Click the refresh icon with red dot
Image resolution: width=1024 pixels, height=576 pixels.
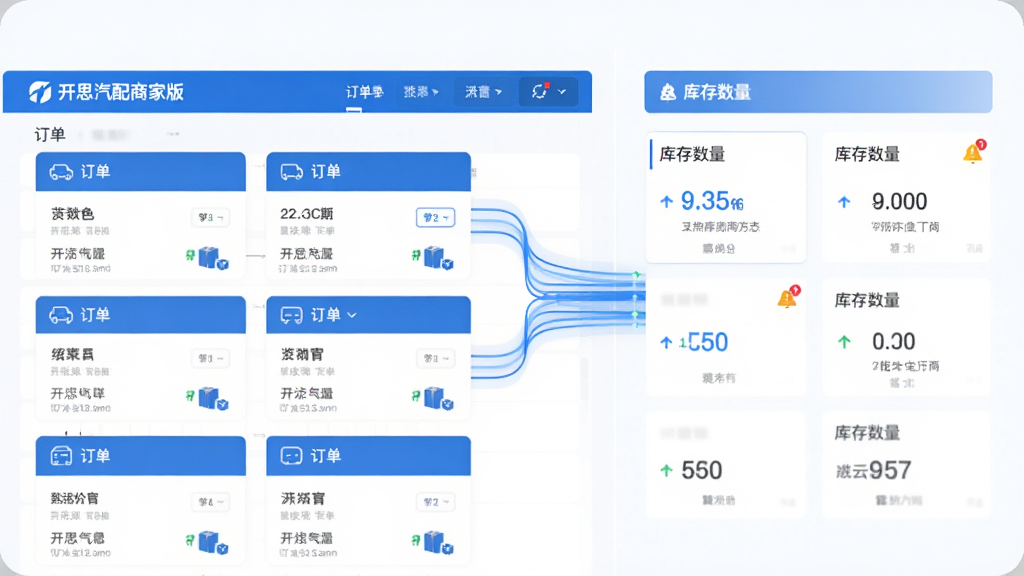click(x=539, y=91)
